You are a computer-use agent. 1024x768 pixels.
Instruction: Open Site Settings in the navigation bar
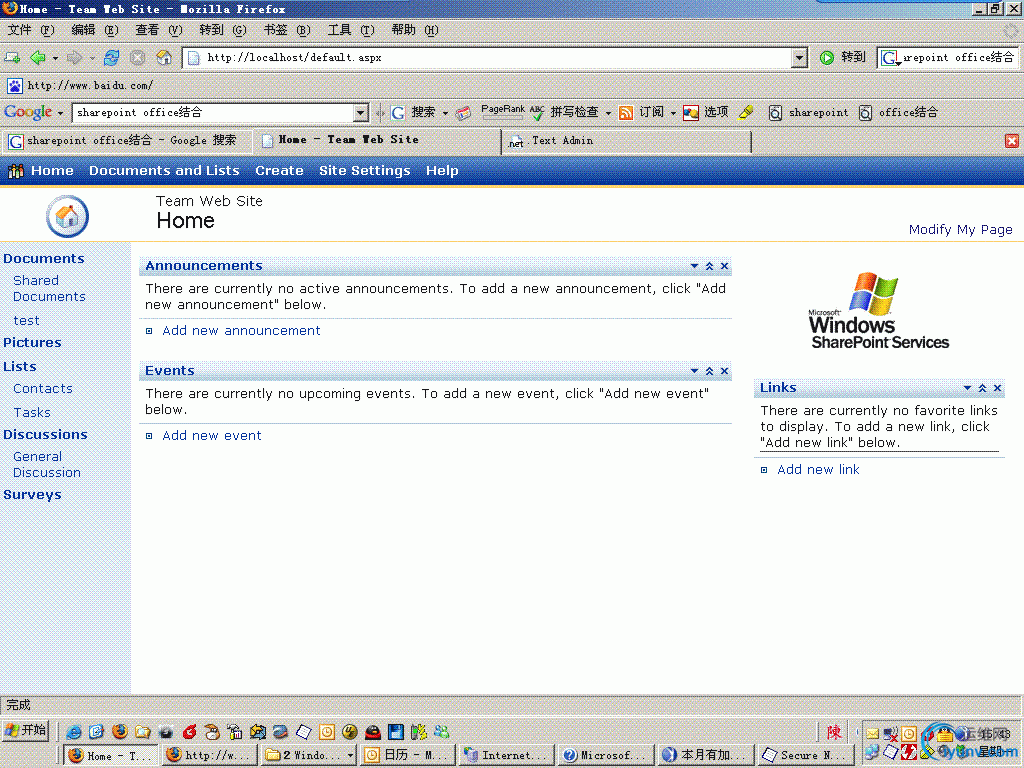364,170
